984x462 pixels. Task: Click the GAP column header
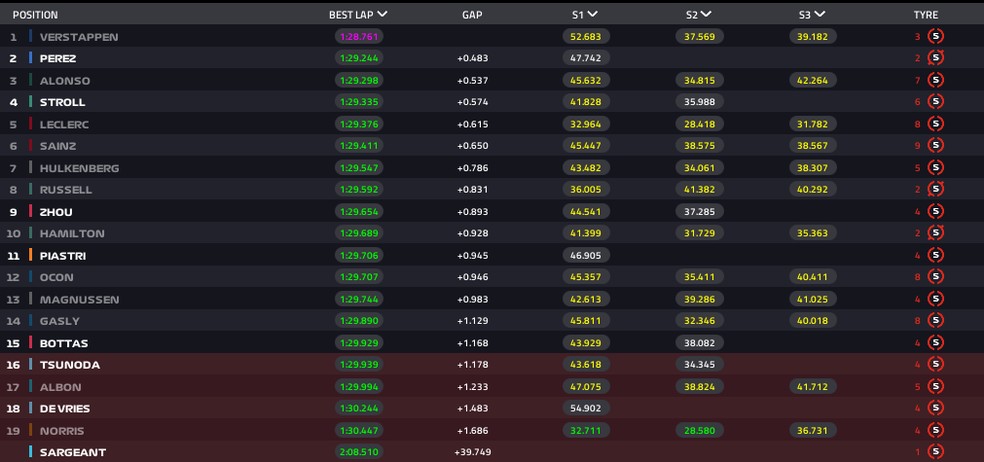pyautogui.click(x=472, y=15)
